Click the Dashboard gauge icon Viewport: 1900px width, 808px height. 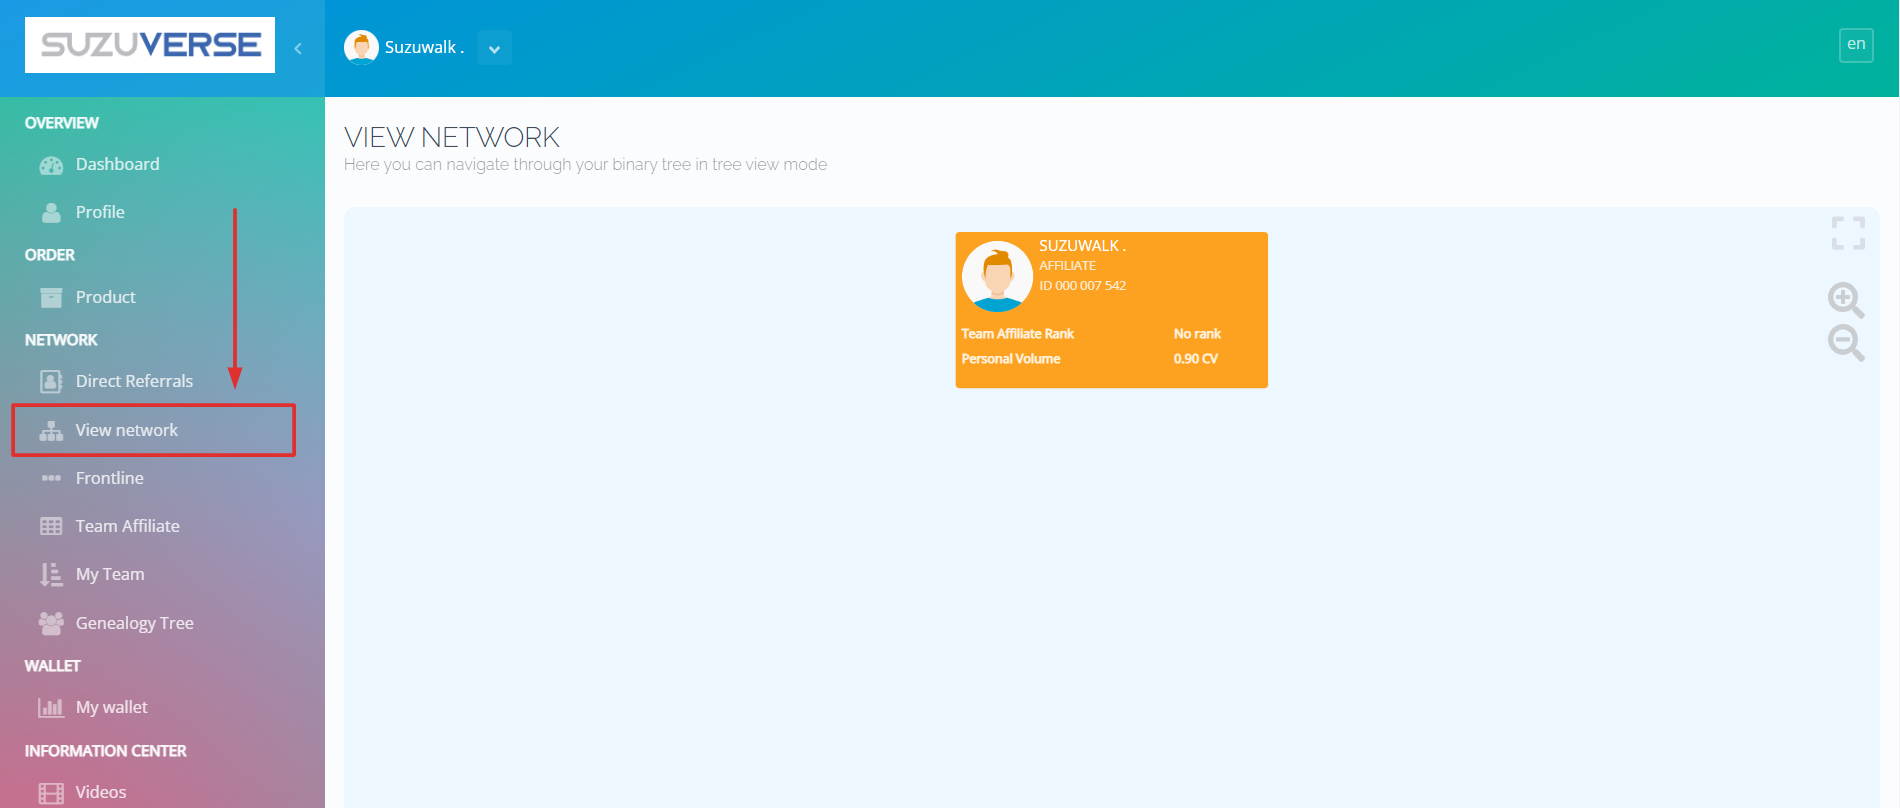[51, 165]
